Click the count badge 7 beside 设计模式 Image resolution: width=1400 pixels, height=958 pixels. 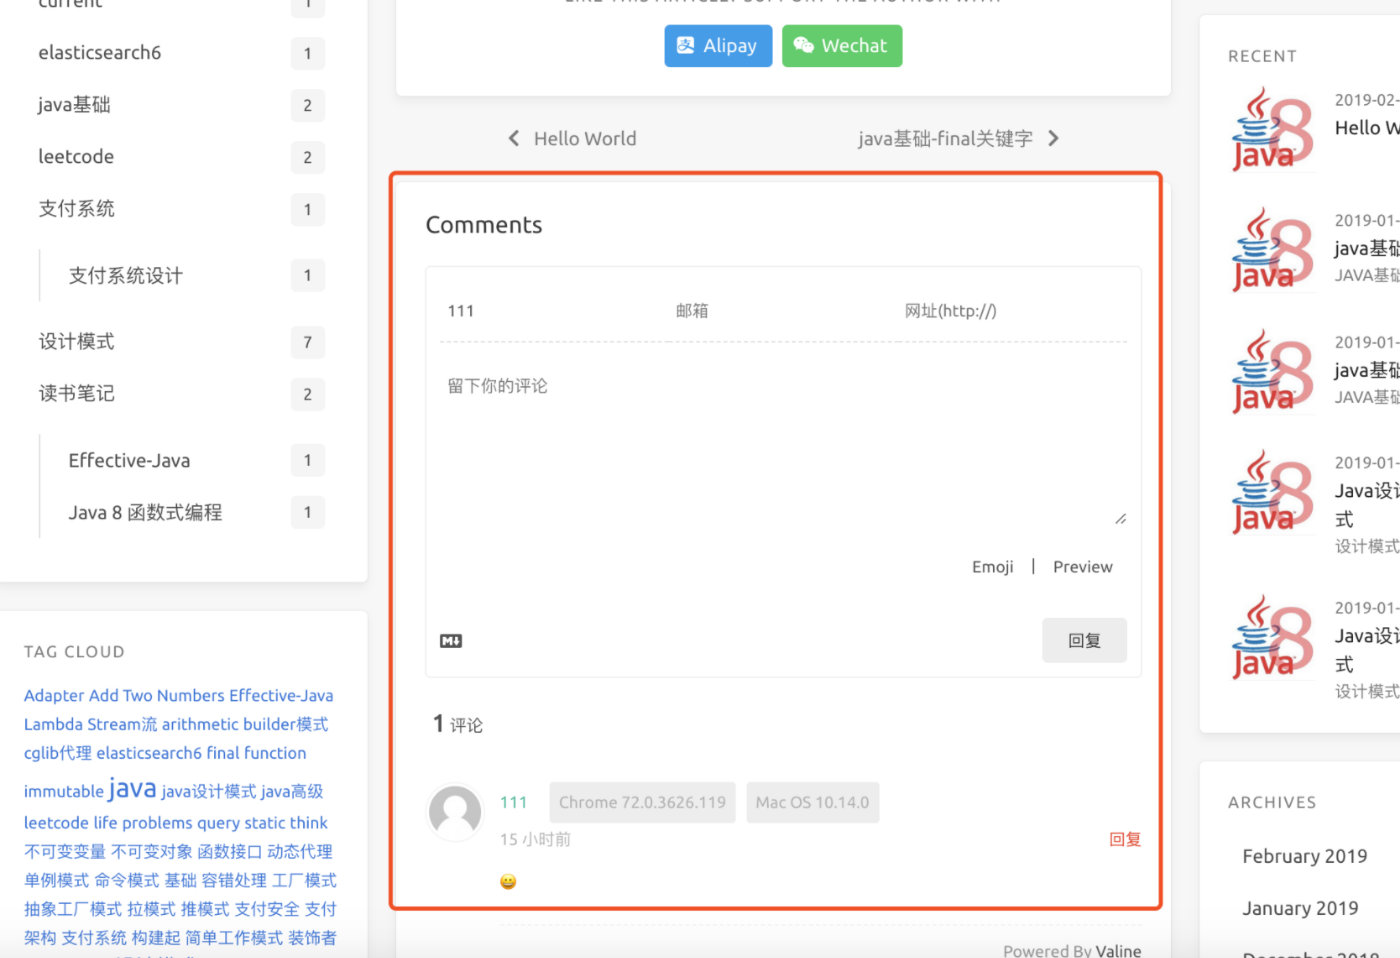(x=308, y=342)
